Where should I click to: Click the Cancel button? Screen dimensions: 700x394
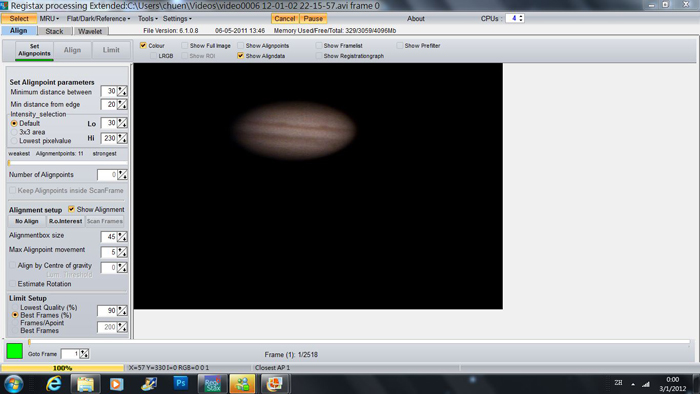[284, 19]
